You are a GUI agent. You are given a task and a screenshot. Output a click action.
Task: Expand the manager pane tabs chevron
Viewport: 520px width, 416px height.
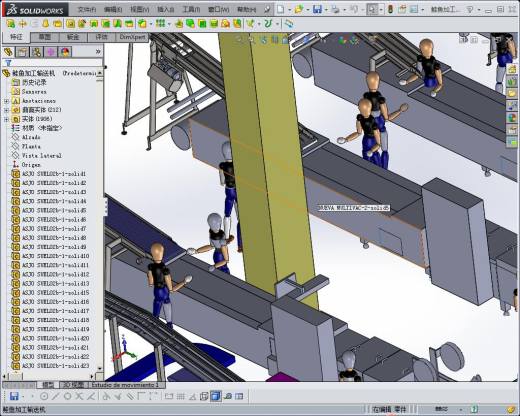[98, 51]
